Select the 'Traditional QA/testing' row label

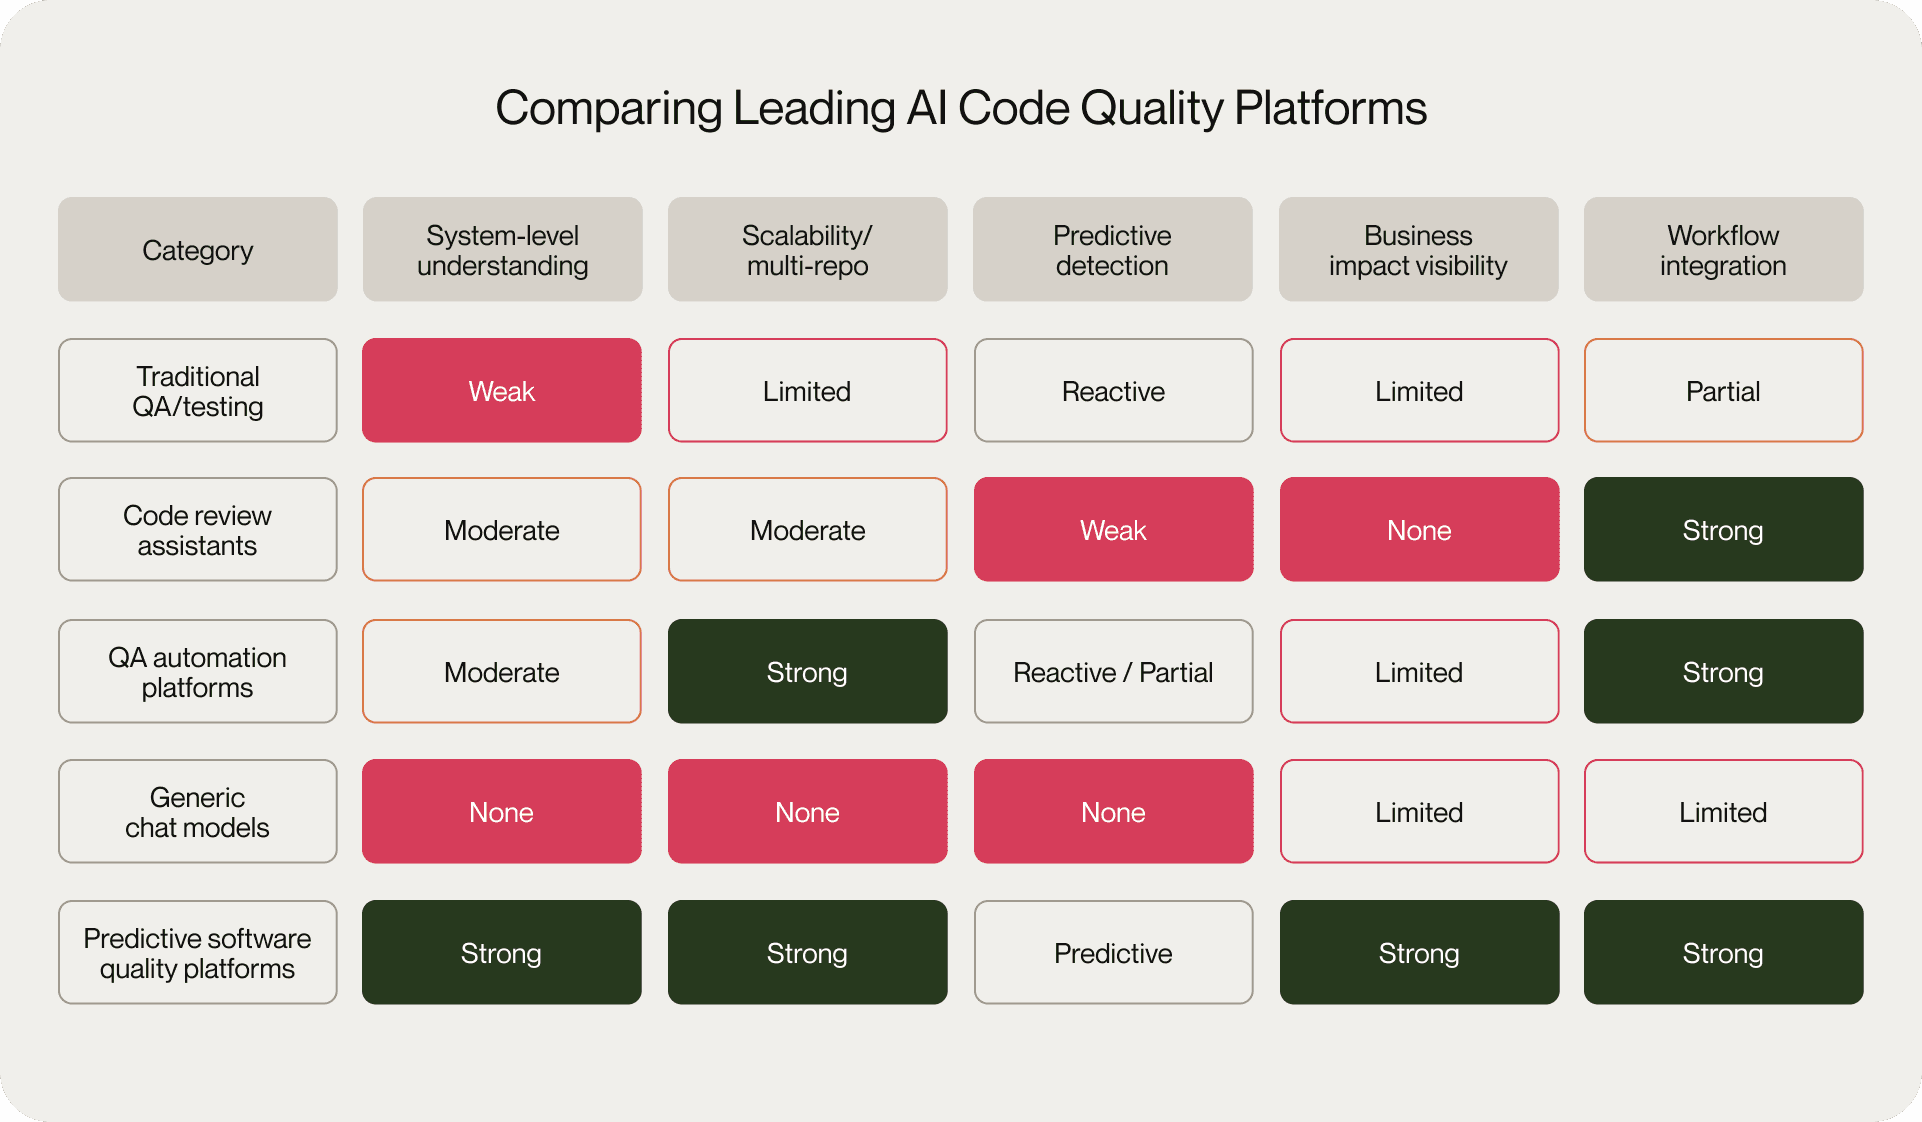[197, 391]
